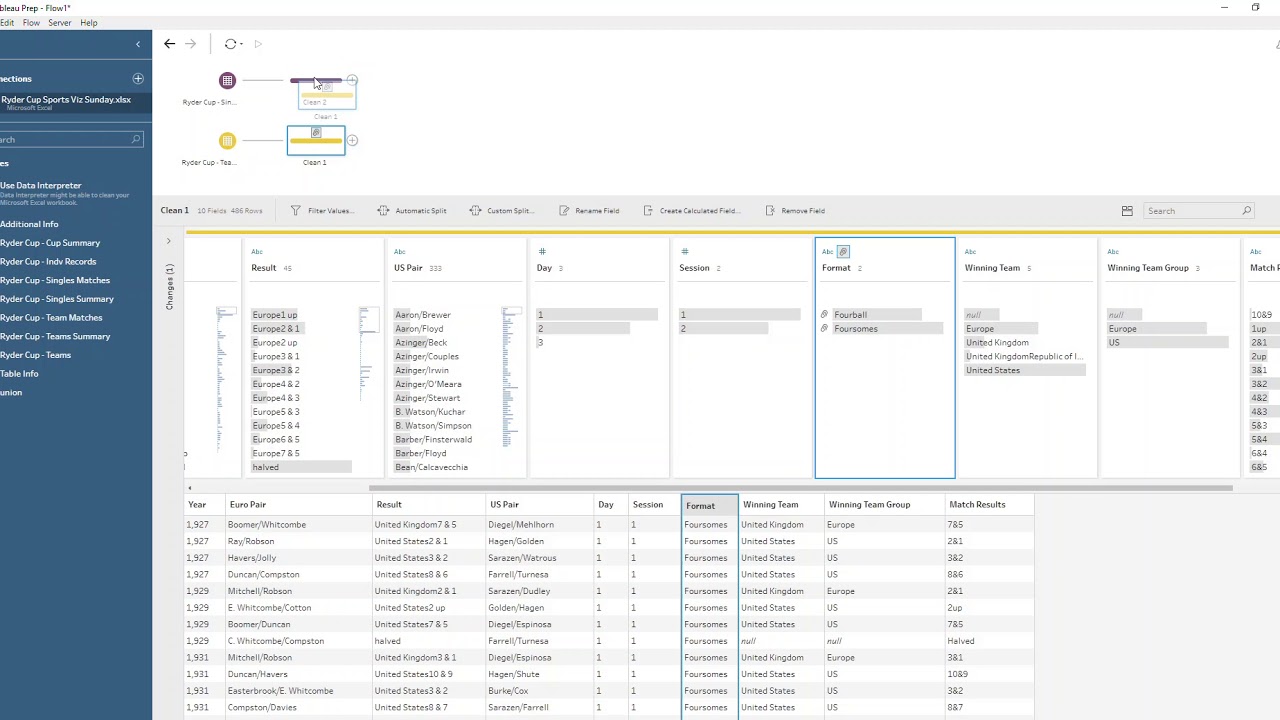Viewport: 1280px width, 720px height.
Task: Select Ryder Cup - Teams Summary sheet
Action: [55, 336]
